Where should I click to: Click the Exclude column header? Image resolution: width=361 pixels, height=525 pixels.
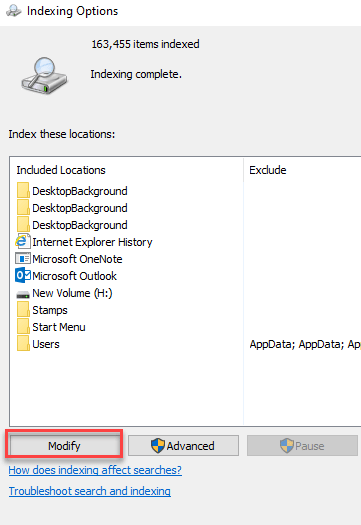(x=268, y=170)
